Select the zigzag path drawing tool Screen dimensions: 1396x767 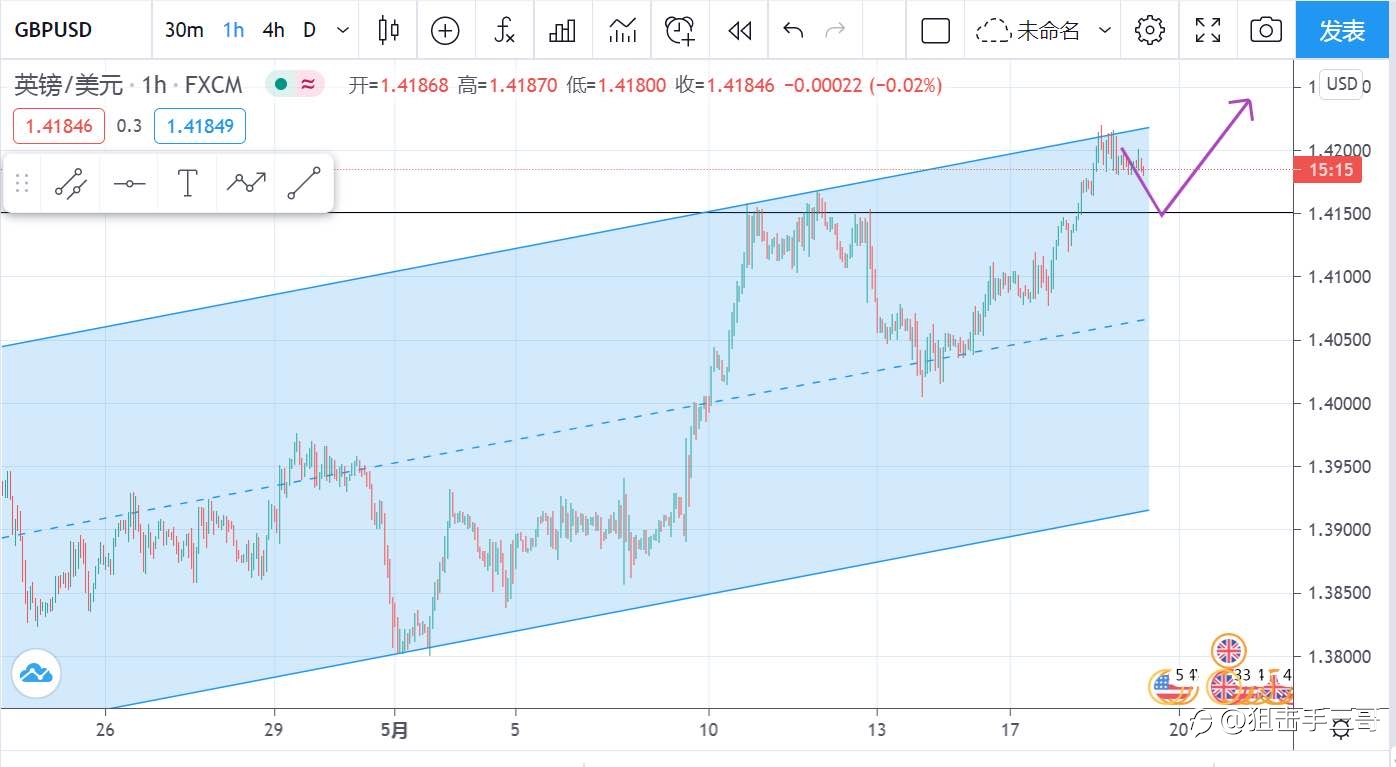point(246,182)
